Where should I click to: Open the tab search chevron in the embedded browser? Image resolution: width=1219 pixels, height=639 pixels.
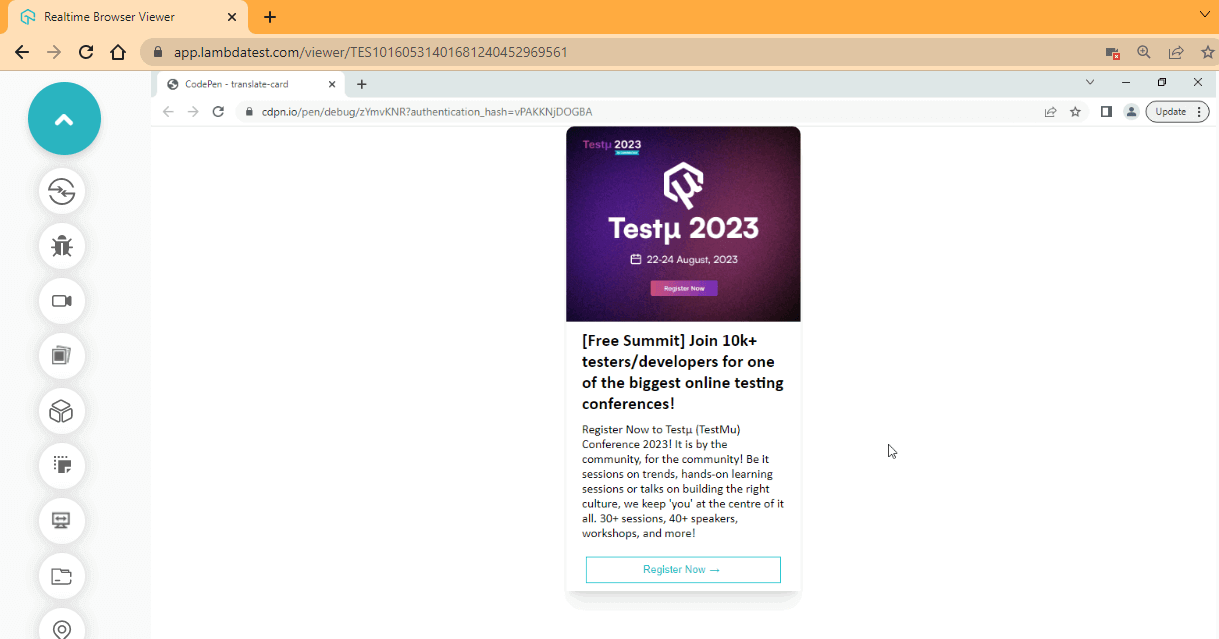pyautogui.click(x=1090, y=82)
